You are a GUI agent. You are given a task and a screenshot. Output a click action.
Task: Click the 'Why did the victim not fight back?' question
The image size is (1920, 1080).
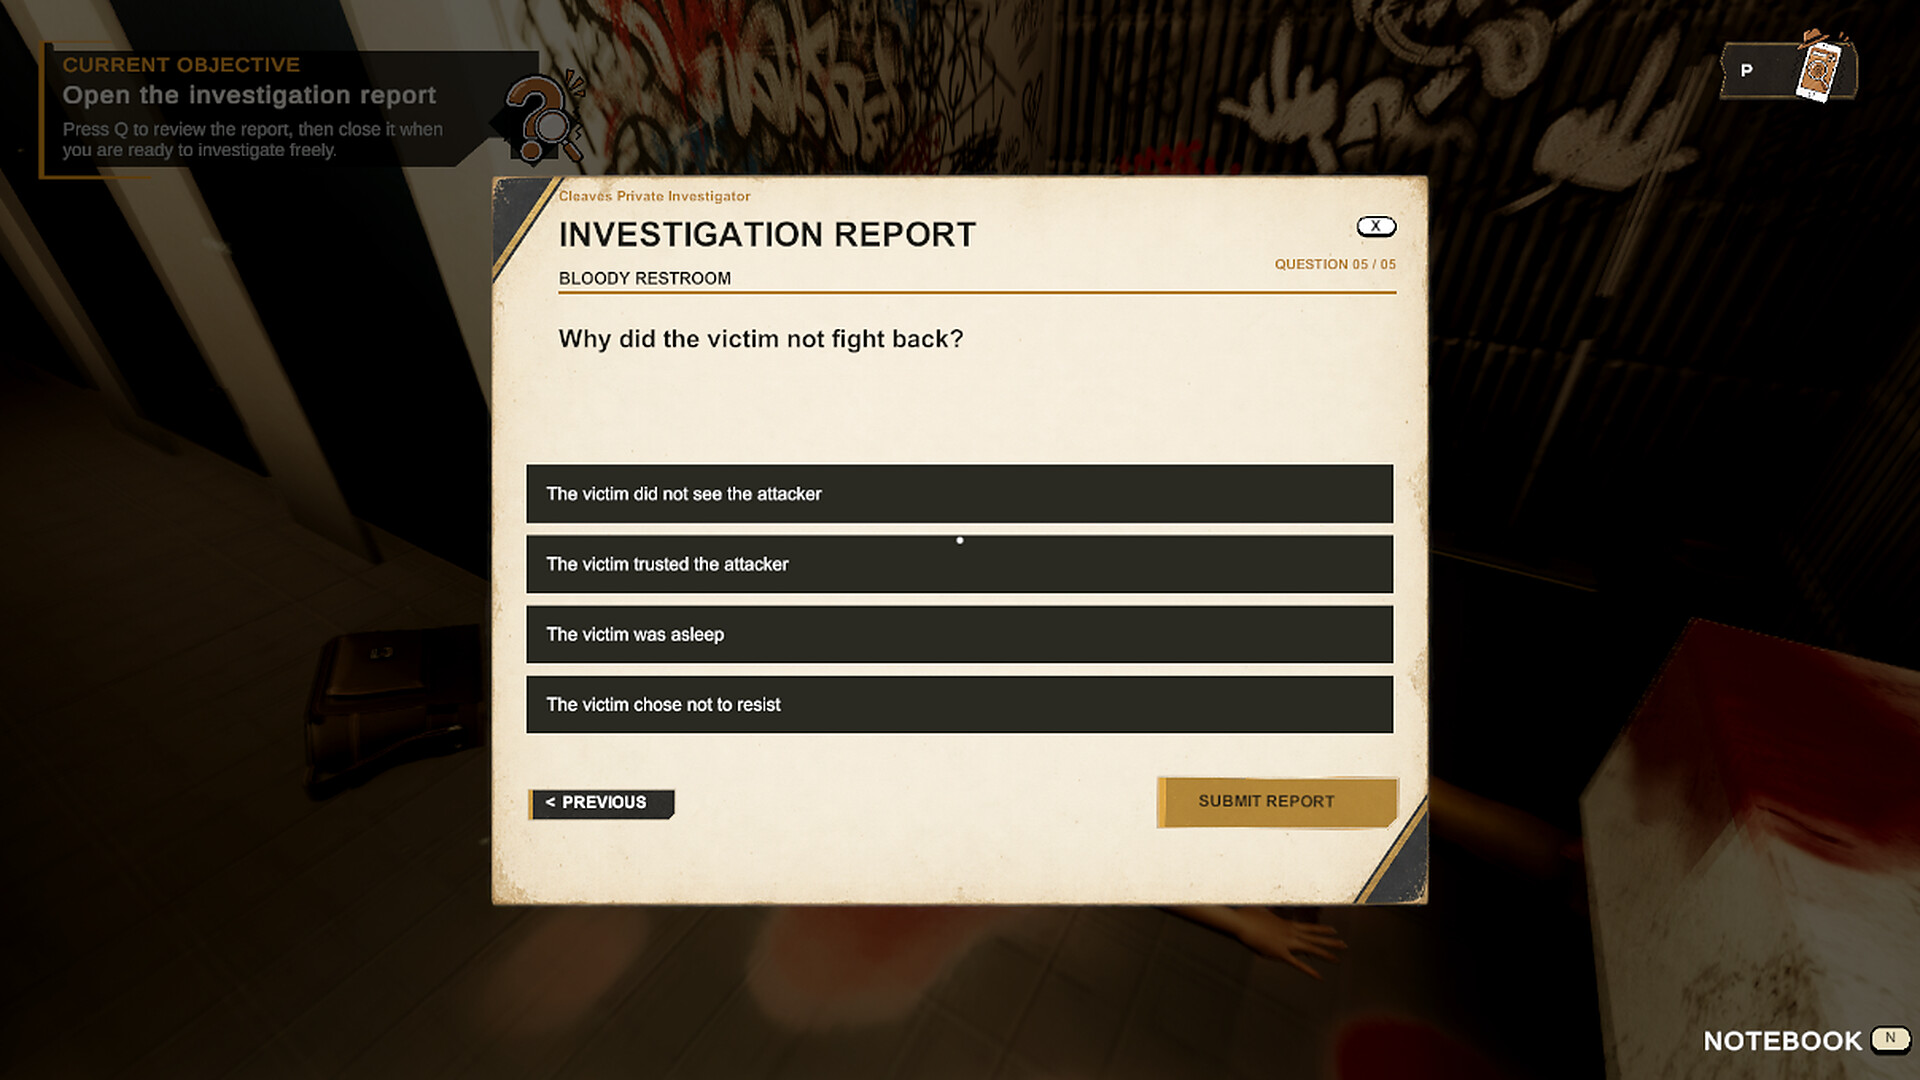pyautogui.click(x=761, y=339)
